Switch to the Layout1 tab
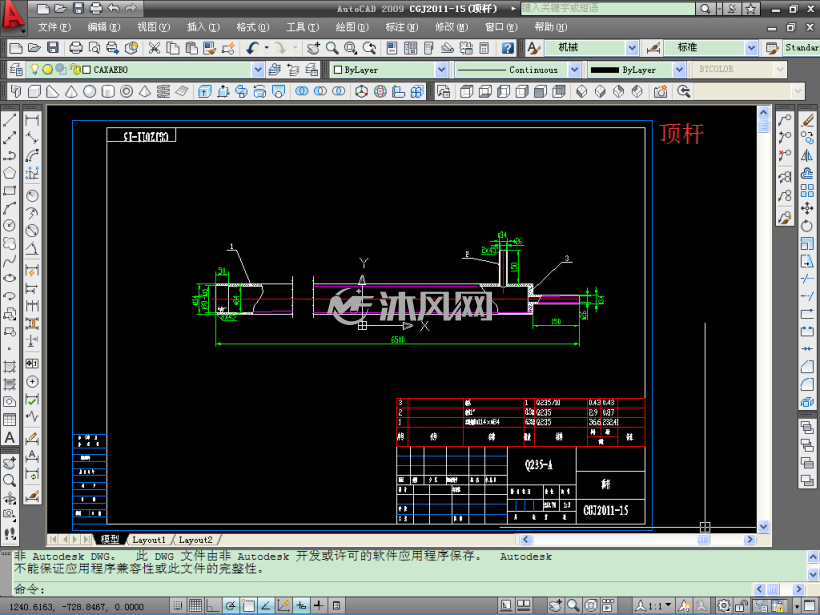Image resolution: width=820 pixels, height=615 pixels. click(x=149, y=539)
